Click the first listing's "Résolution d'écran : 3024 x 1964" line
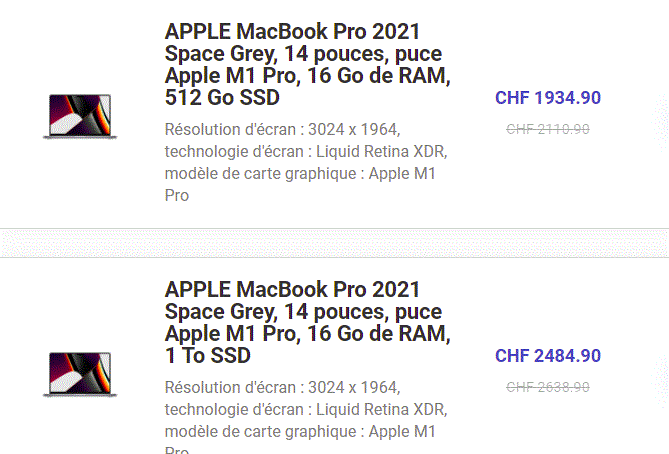 (x=282, y=129)
